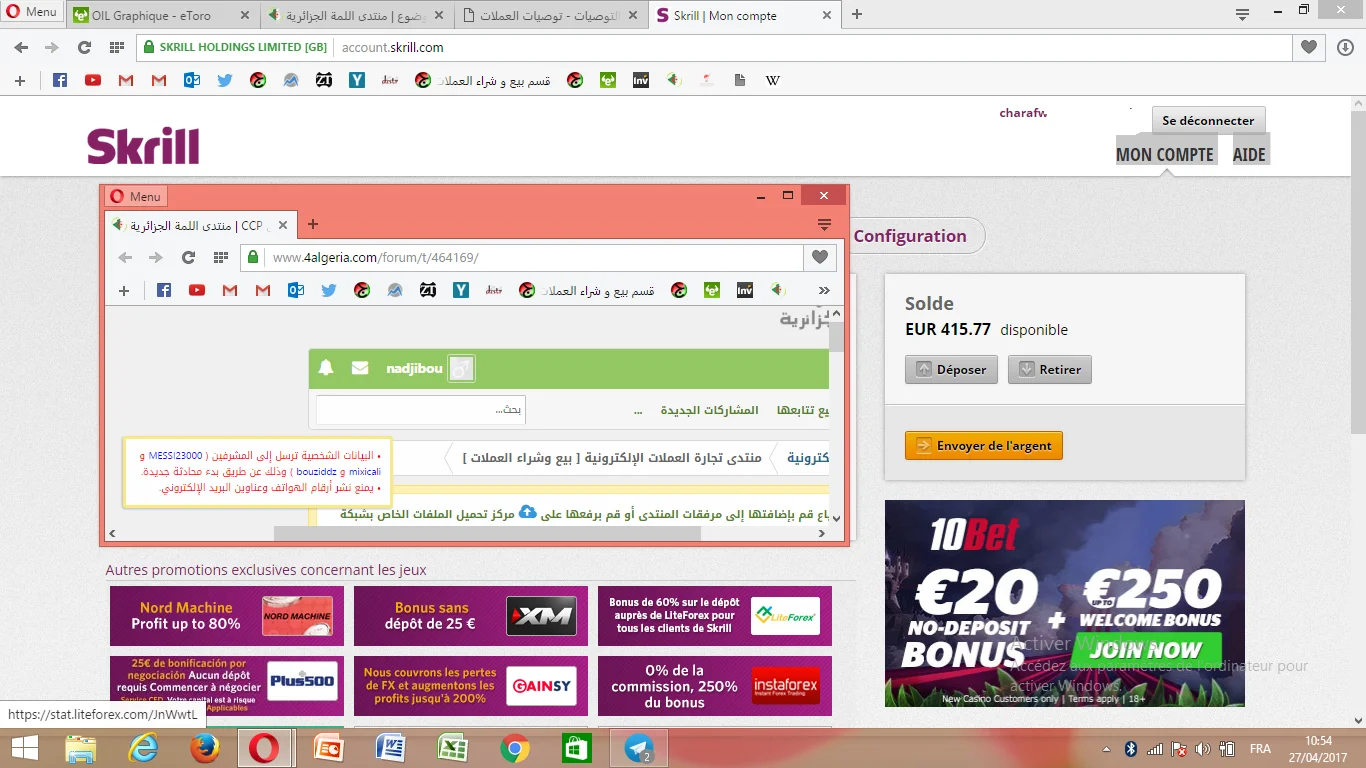Open Firefox from the Windows taskbar
The image size is (1366, 768).
205,748
